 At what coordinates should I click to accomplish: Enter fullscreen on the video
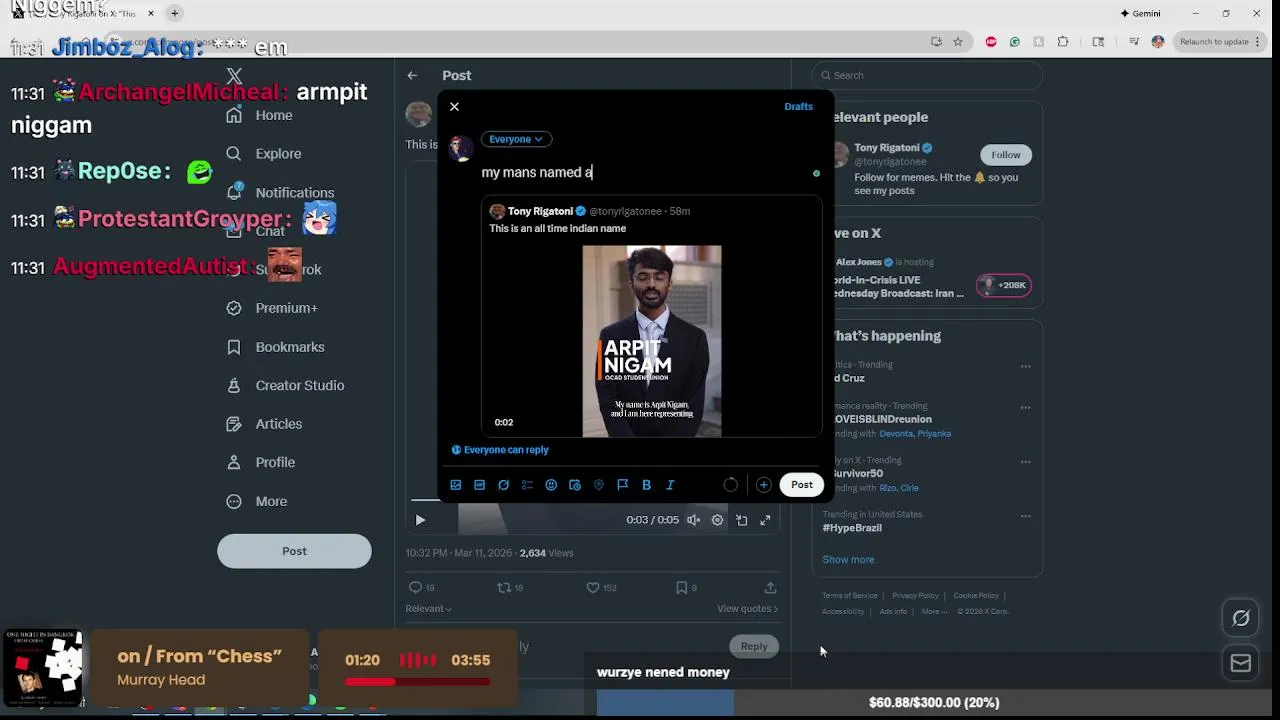(765, 520)
